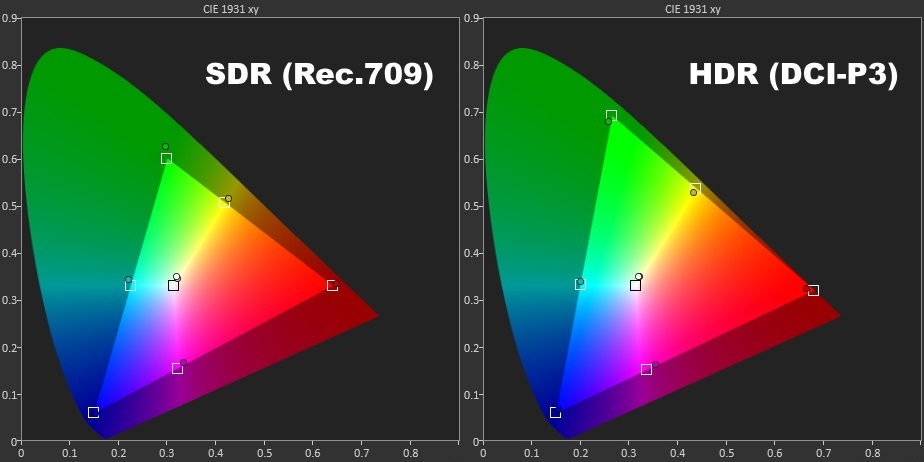Click the 0.3 x-axis label of HDR chart

[629, 453]
